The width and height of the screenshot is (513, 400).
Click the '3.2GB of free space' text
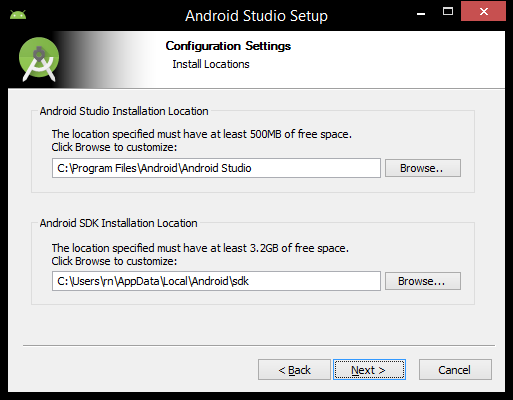tap(299, 248)
